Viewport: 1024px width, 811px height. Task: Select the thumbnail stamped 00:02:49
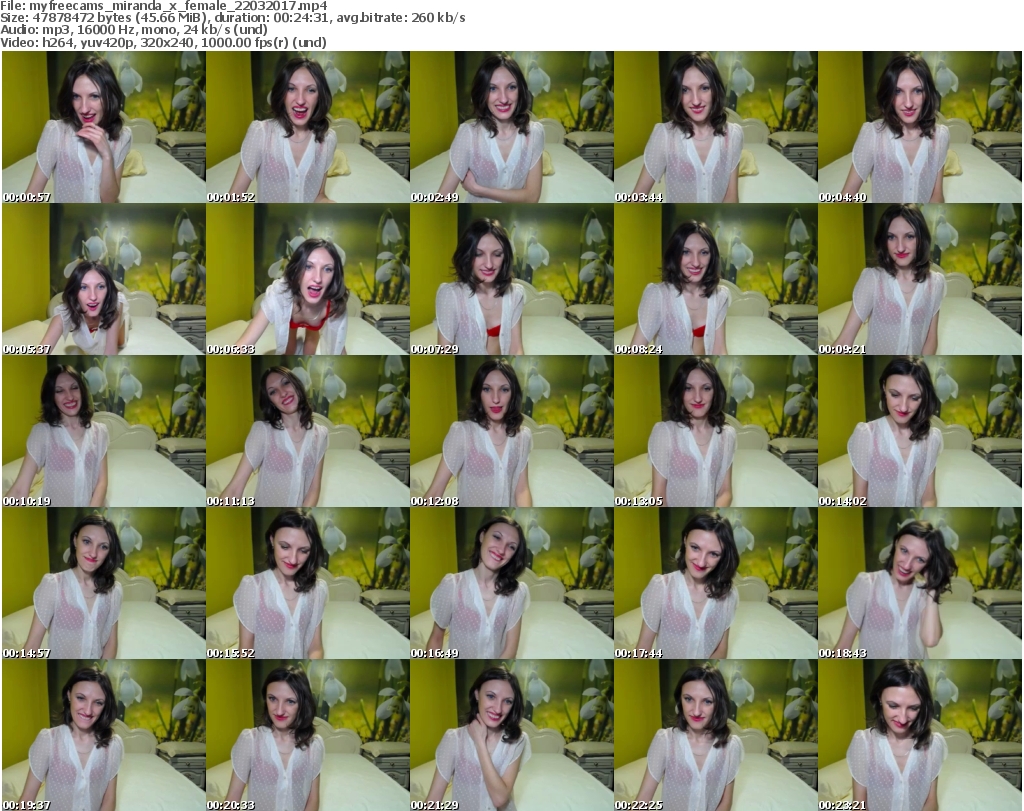coord(511,127)
